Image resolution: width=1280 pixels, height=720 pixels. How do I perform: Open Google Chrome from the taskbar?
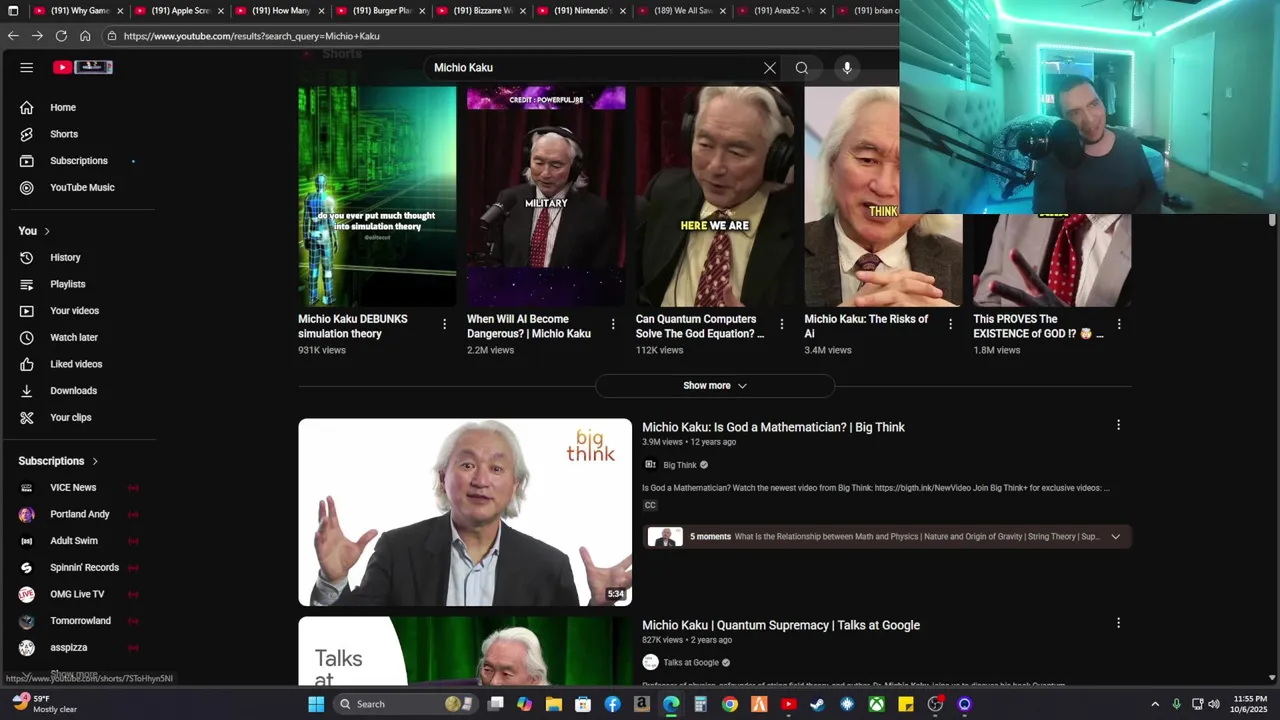[730, 704]
